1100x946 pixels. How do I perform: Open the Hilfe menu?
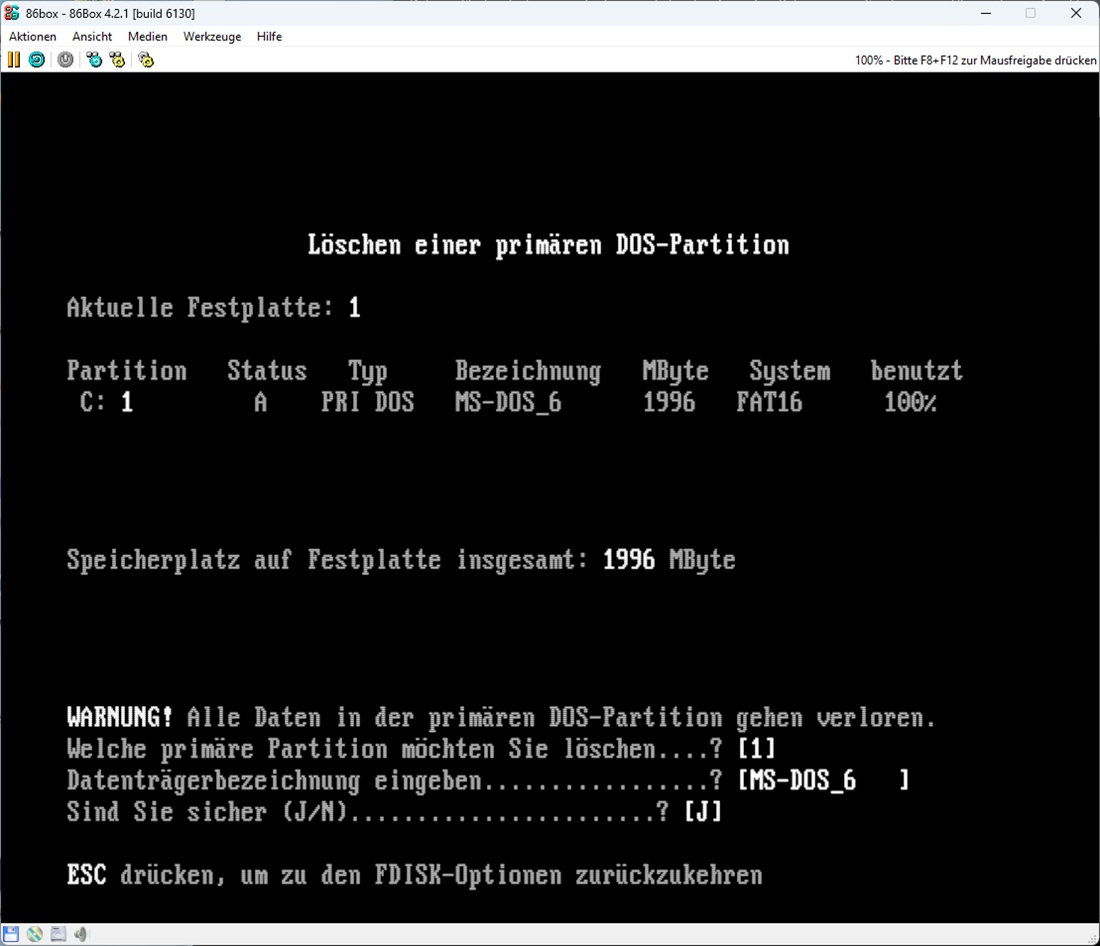pos(269,37)
